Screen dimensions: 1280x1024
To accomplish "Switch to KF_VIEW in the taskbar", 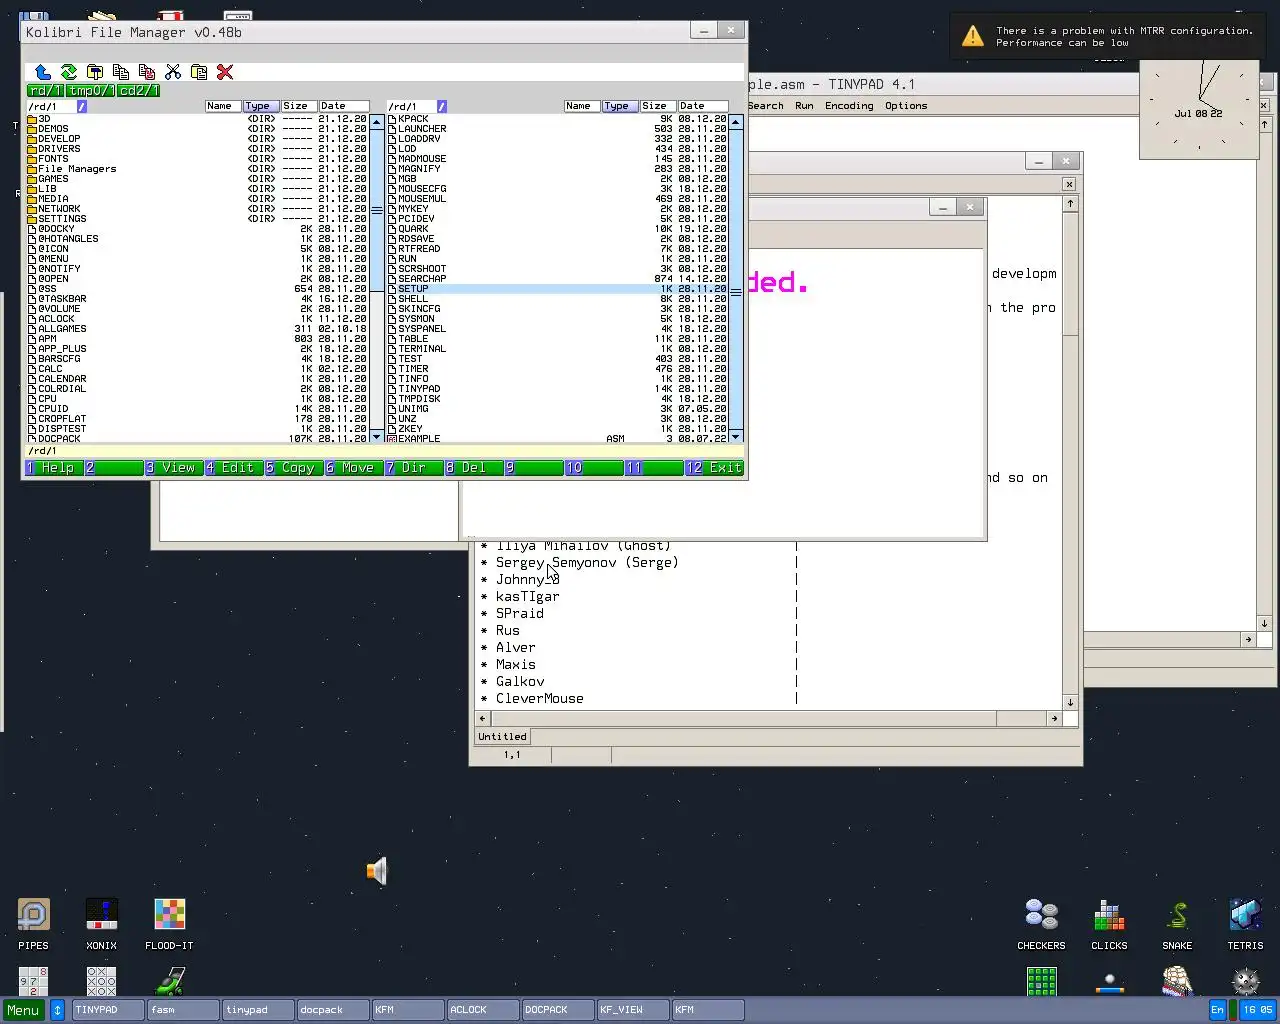I will (x=634, y=1010).
